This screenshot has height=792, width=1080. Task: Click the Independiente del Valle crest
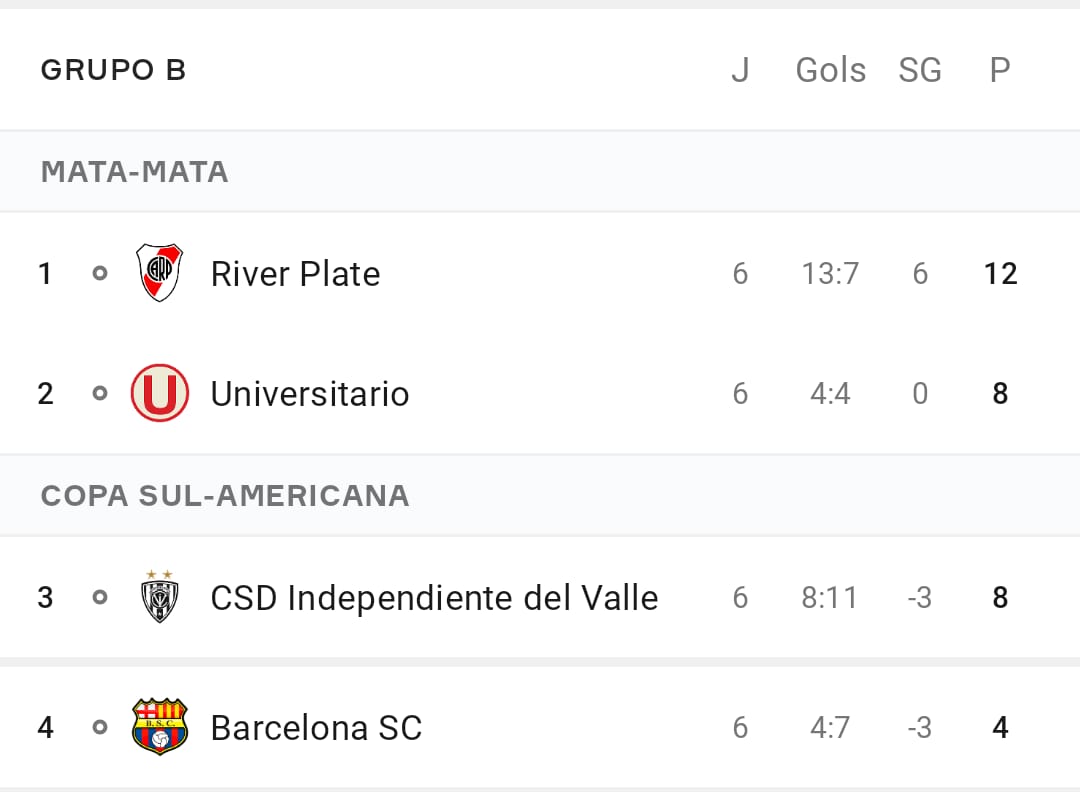[159, 596]
